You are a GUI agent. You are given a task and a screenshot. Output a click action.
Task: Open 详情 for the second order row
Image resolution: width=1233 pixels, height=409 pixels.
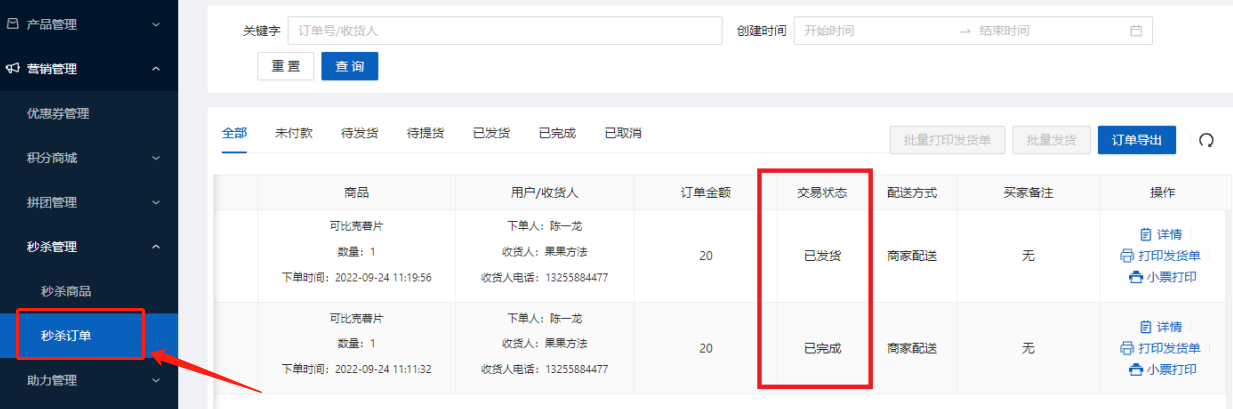tap(1160, 327)
